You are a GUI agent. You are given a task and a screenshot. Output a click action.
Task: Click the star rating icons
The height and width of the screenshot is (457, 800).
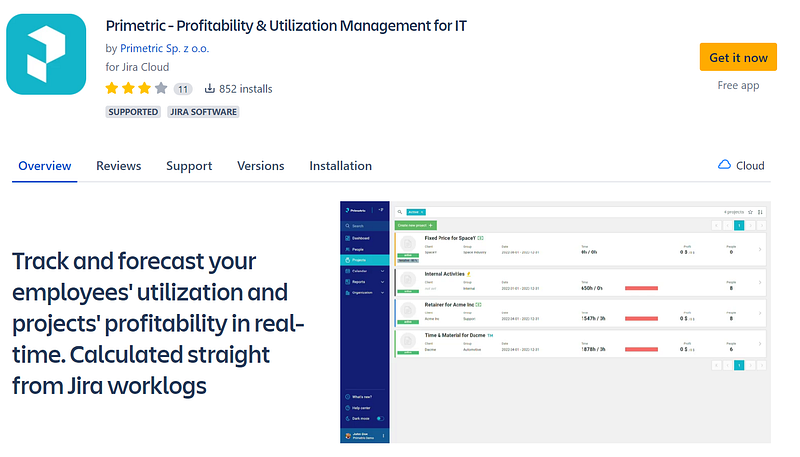[x=136, y=88]
